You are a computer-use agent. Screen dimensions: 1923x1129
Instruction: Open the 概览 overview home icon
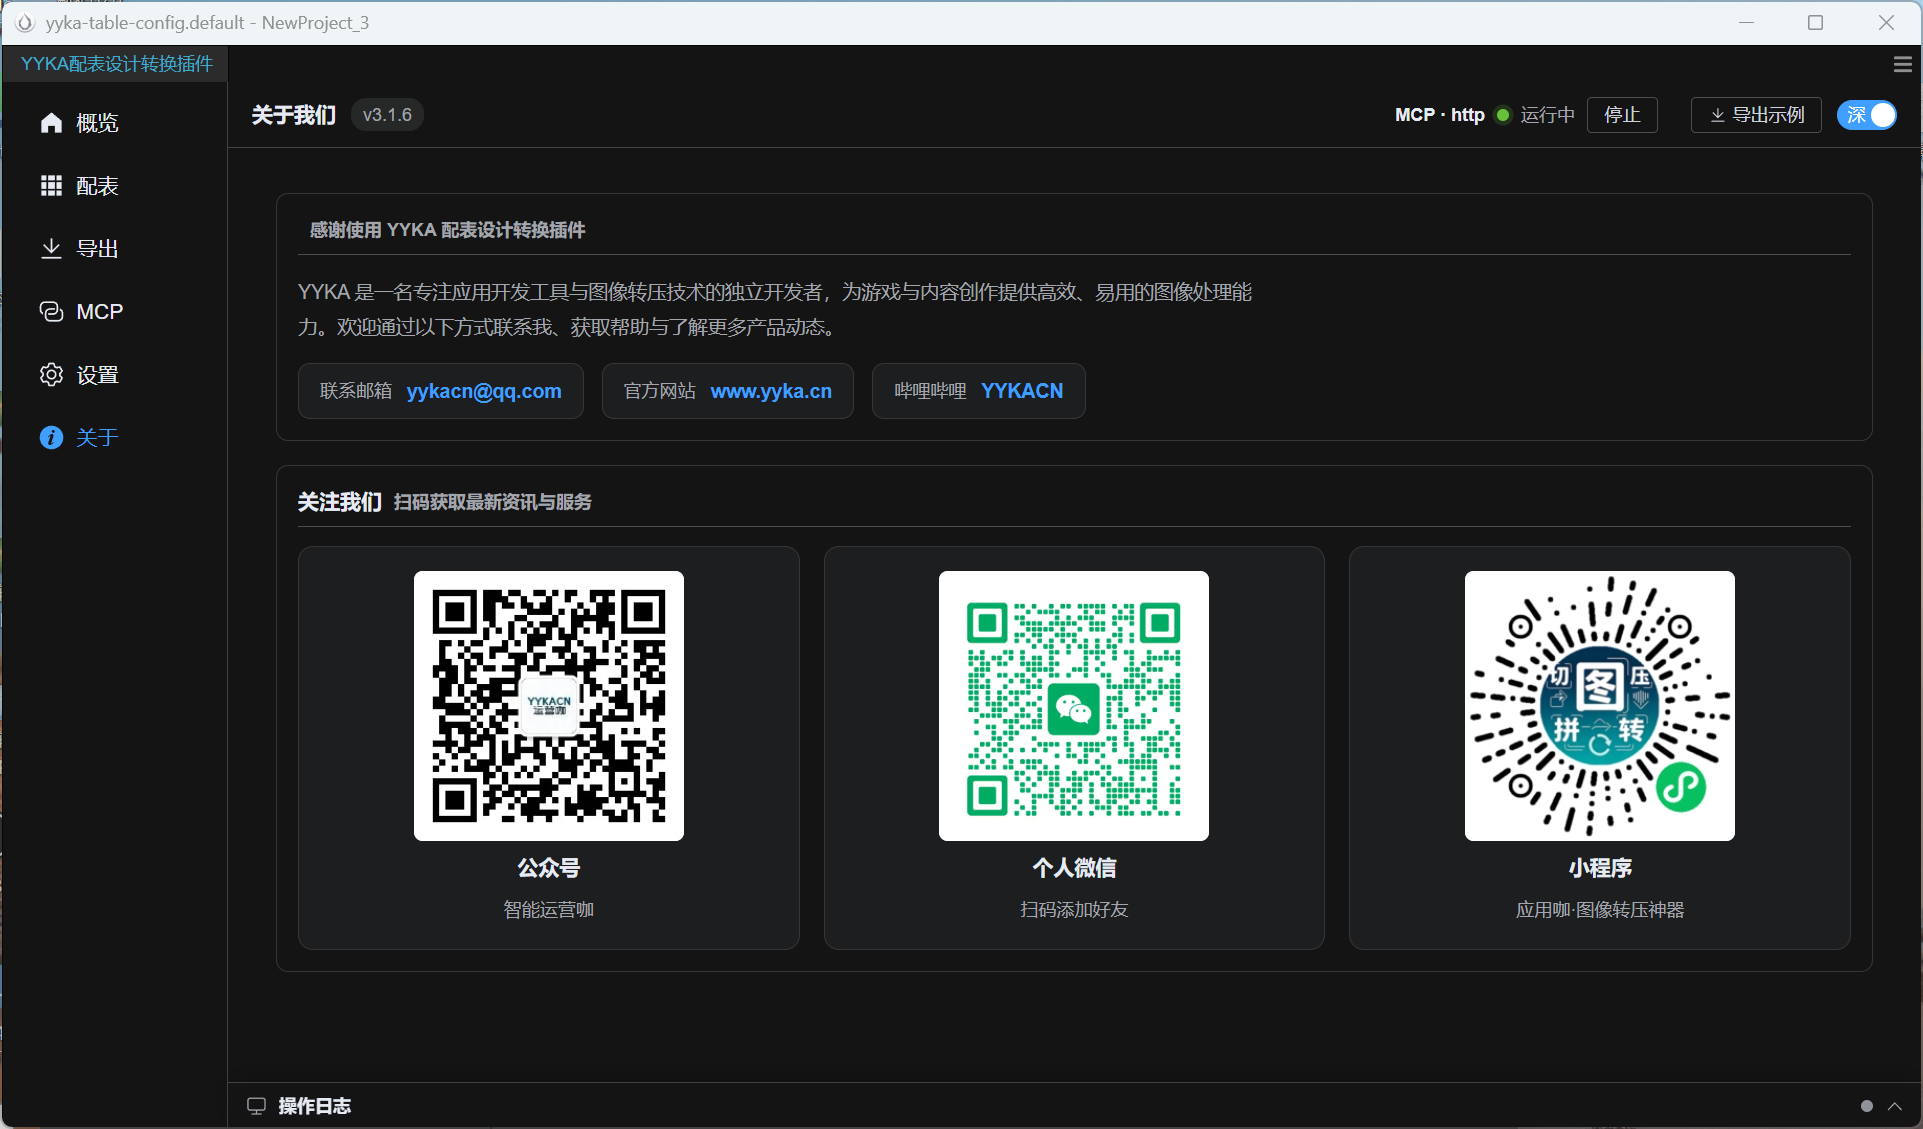click(51, 123)
